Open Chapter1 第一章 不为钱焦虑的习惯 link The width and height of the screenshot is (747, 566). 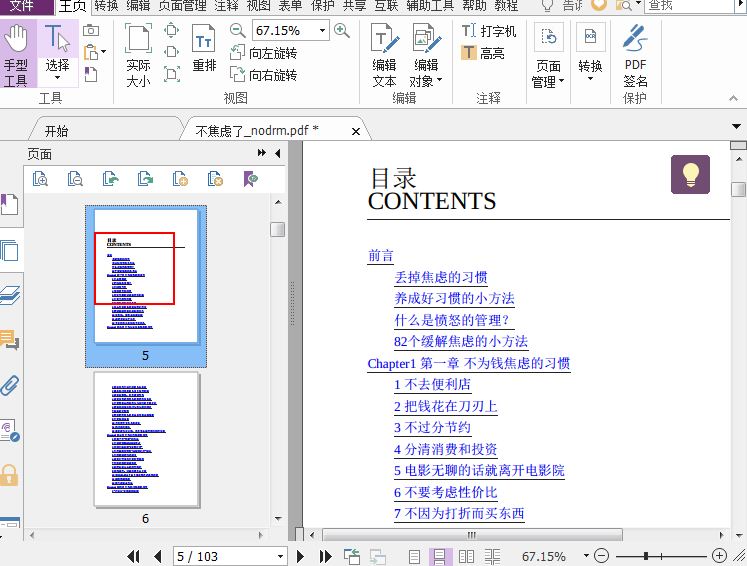pyautogui.click(x=469, y=364)
